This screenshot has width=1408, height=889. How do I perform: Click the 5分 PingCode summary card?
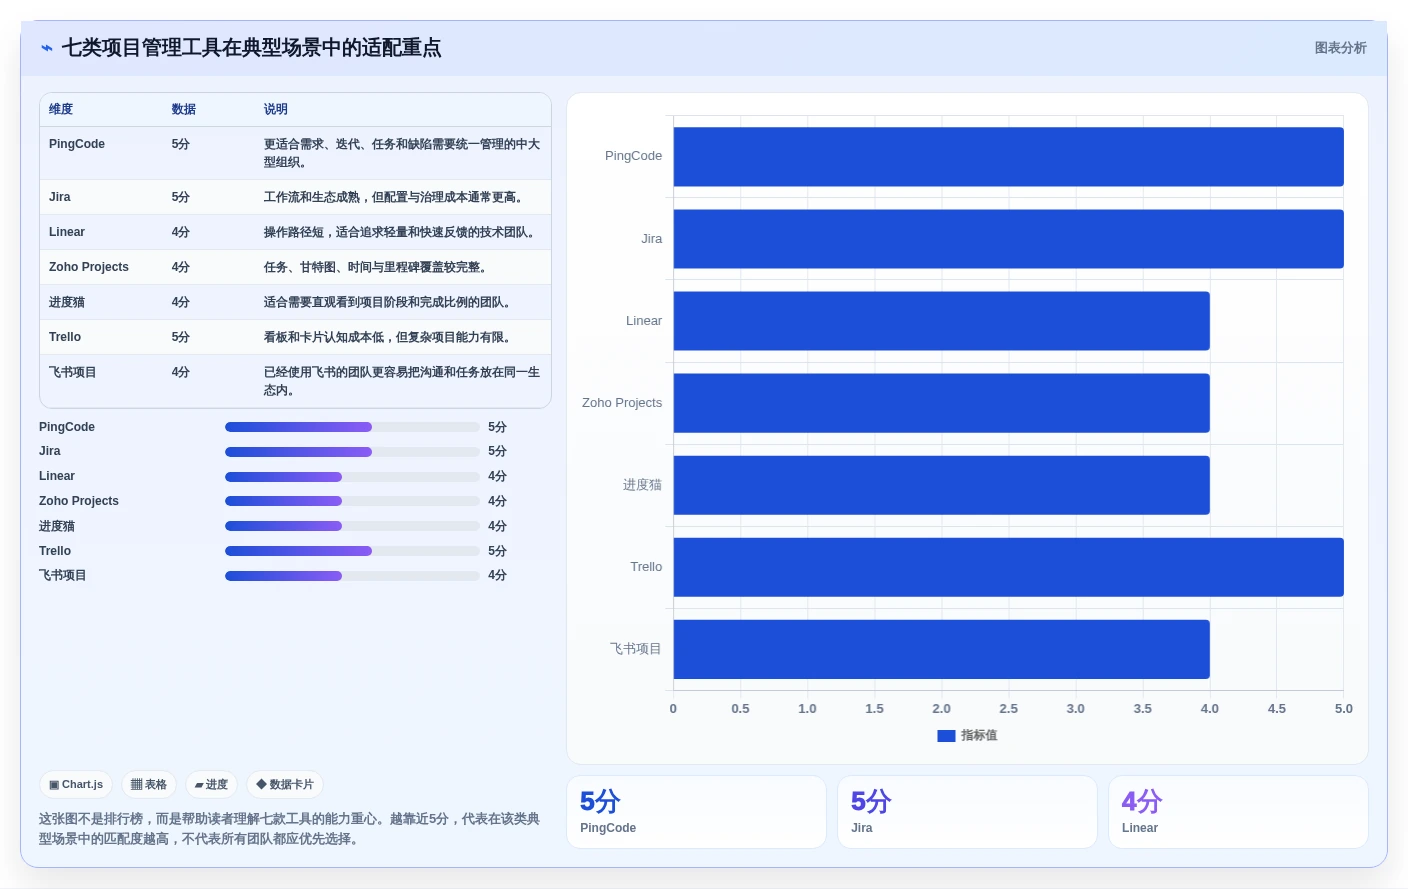pos(696,812)
